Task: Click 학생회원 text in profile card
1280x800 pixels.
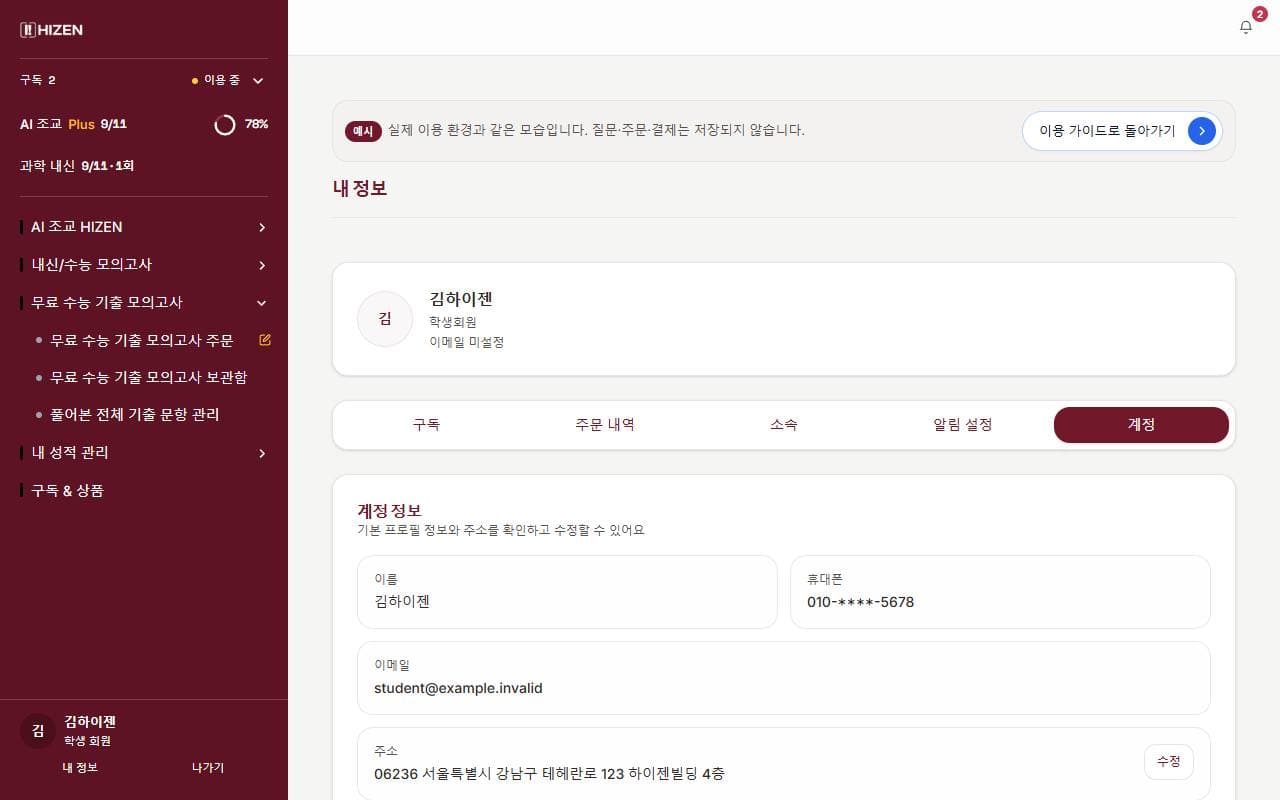Action: coord(453,322)
